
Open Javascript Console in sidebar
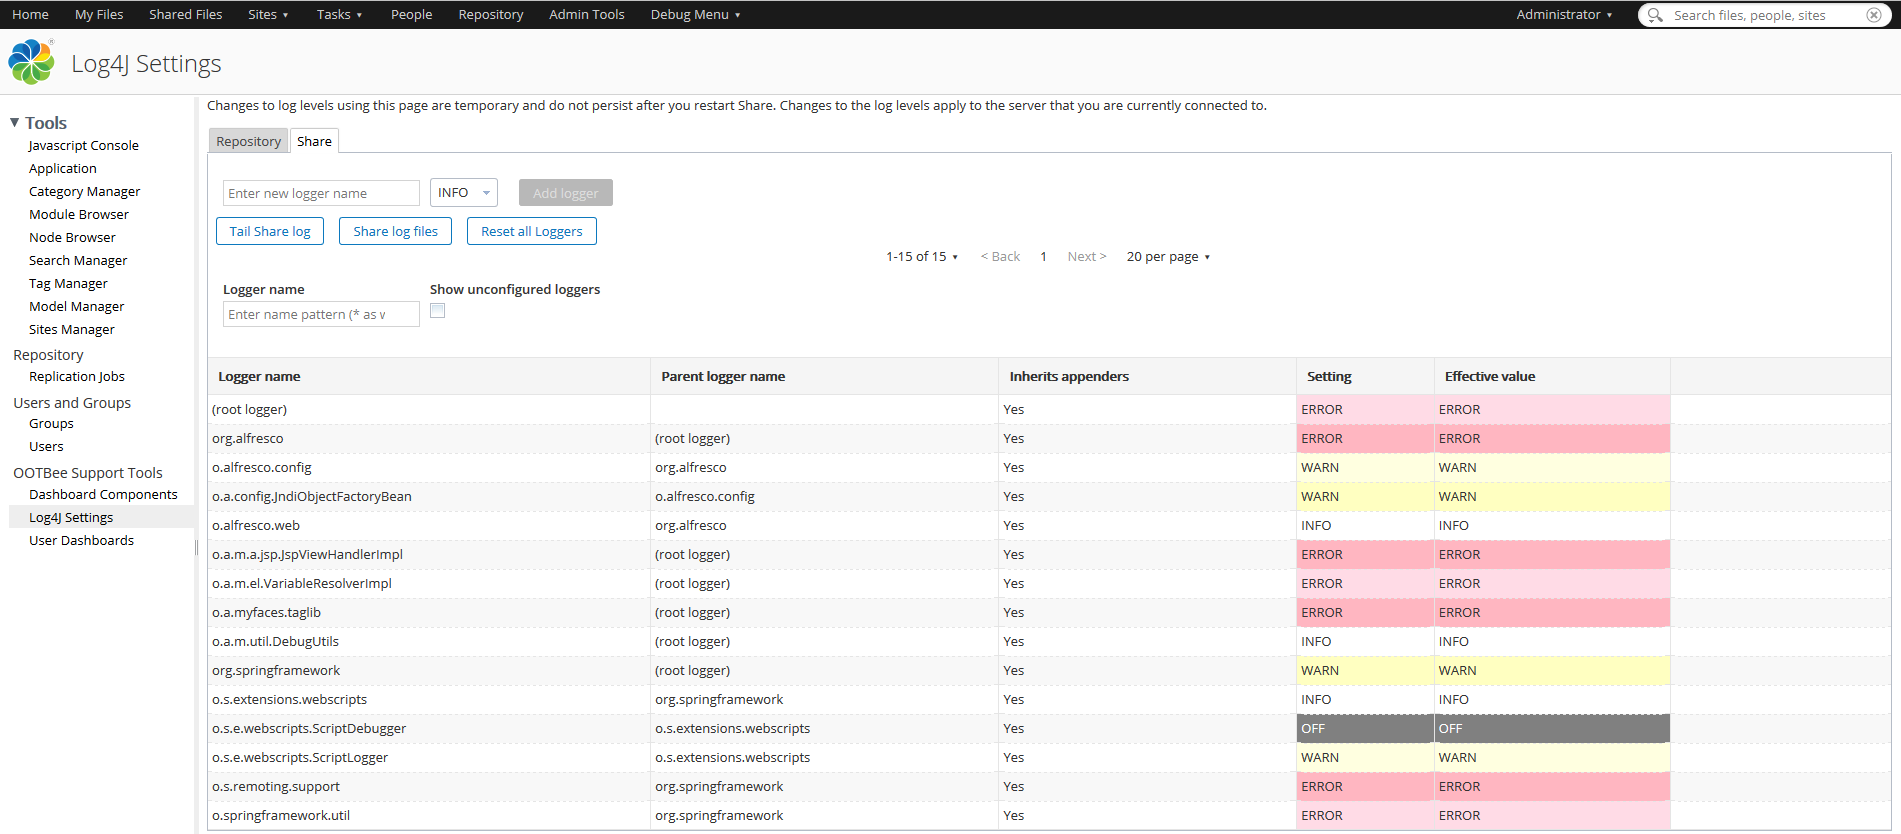pos(84,146)
